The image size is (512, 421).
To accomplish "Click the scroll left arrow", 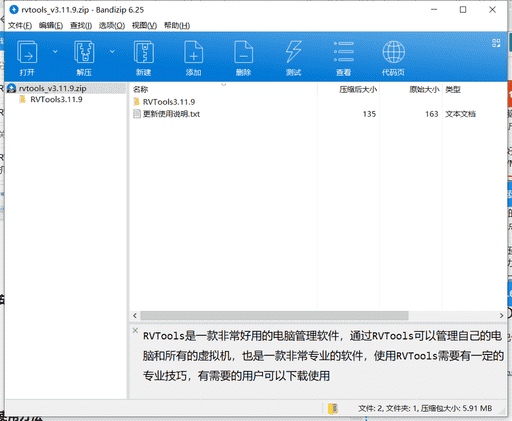I will coord(135,315).
